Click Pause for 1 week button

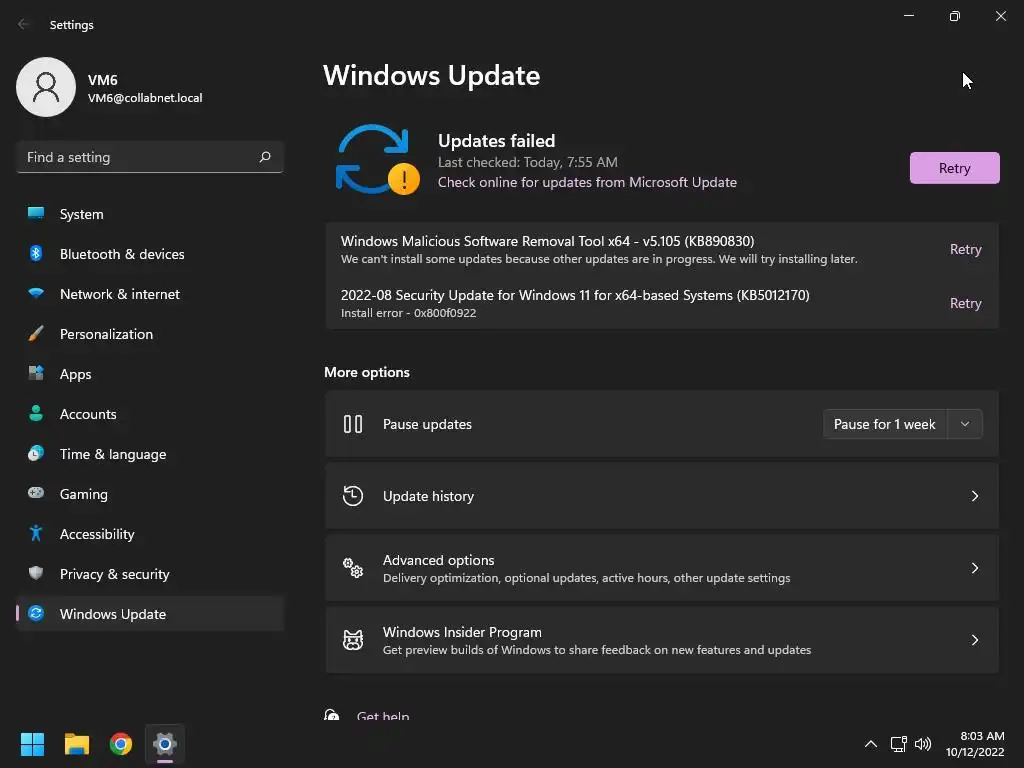coord(885,424)
